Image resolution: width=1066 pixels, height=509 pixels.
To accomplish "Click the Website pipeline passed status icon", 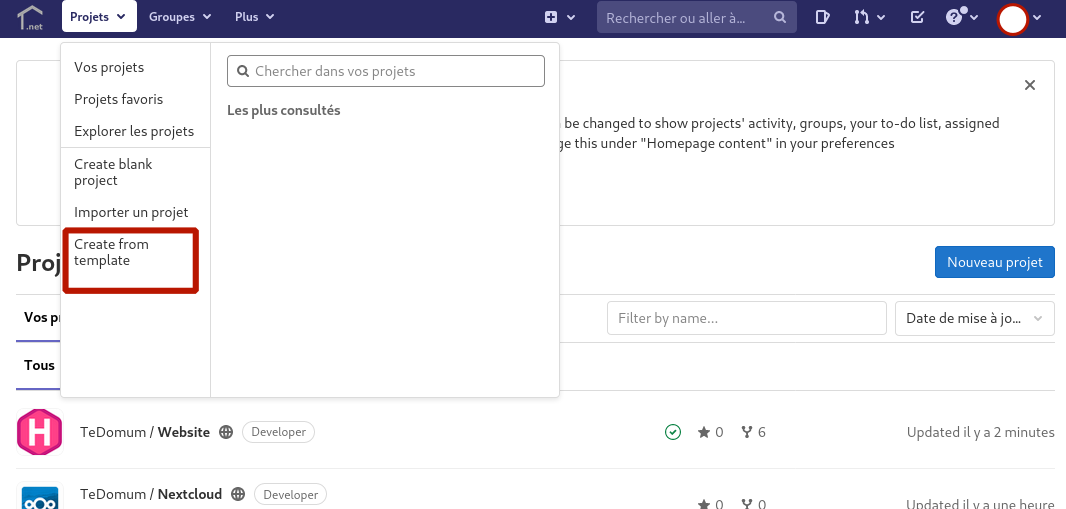I will (673, 432).
